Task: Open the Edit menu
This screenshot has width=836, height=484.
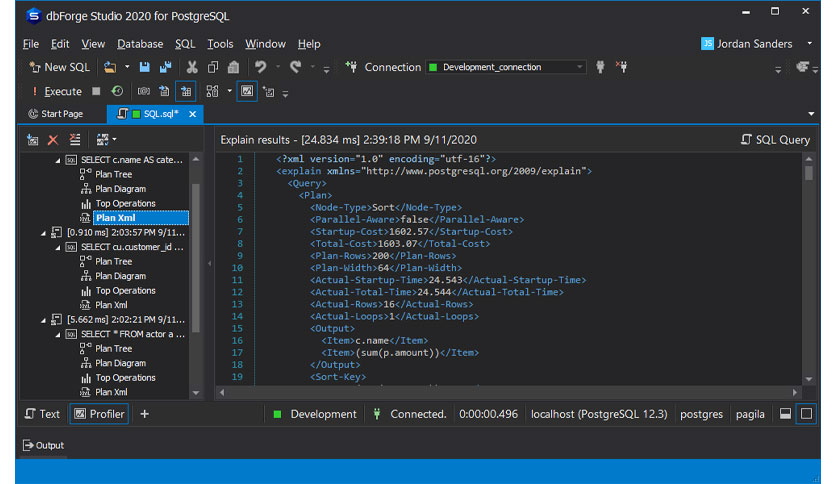Action: click(x=60, y=44)
